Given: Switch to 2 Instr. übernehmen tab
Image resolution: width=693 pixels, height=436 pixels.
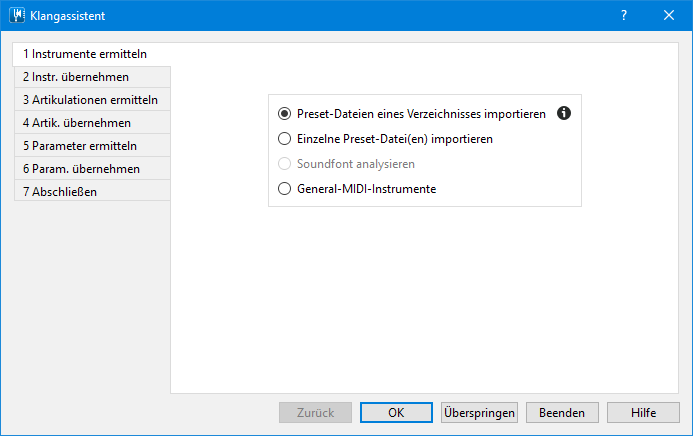Looking at the screenshot, I should [x=92, y=77].
